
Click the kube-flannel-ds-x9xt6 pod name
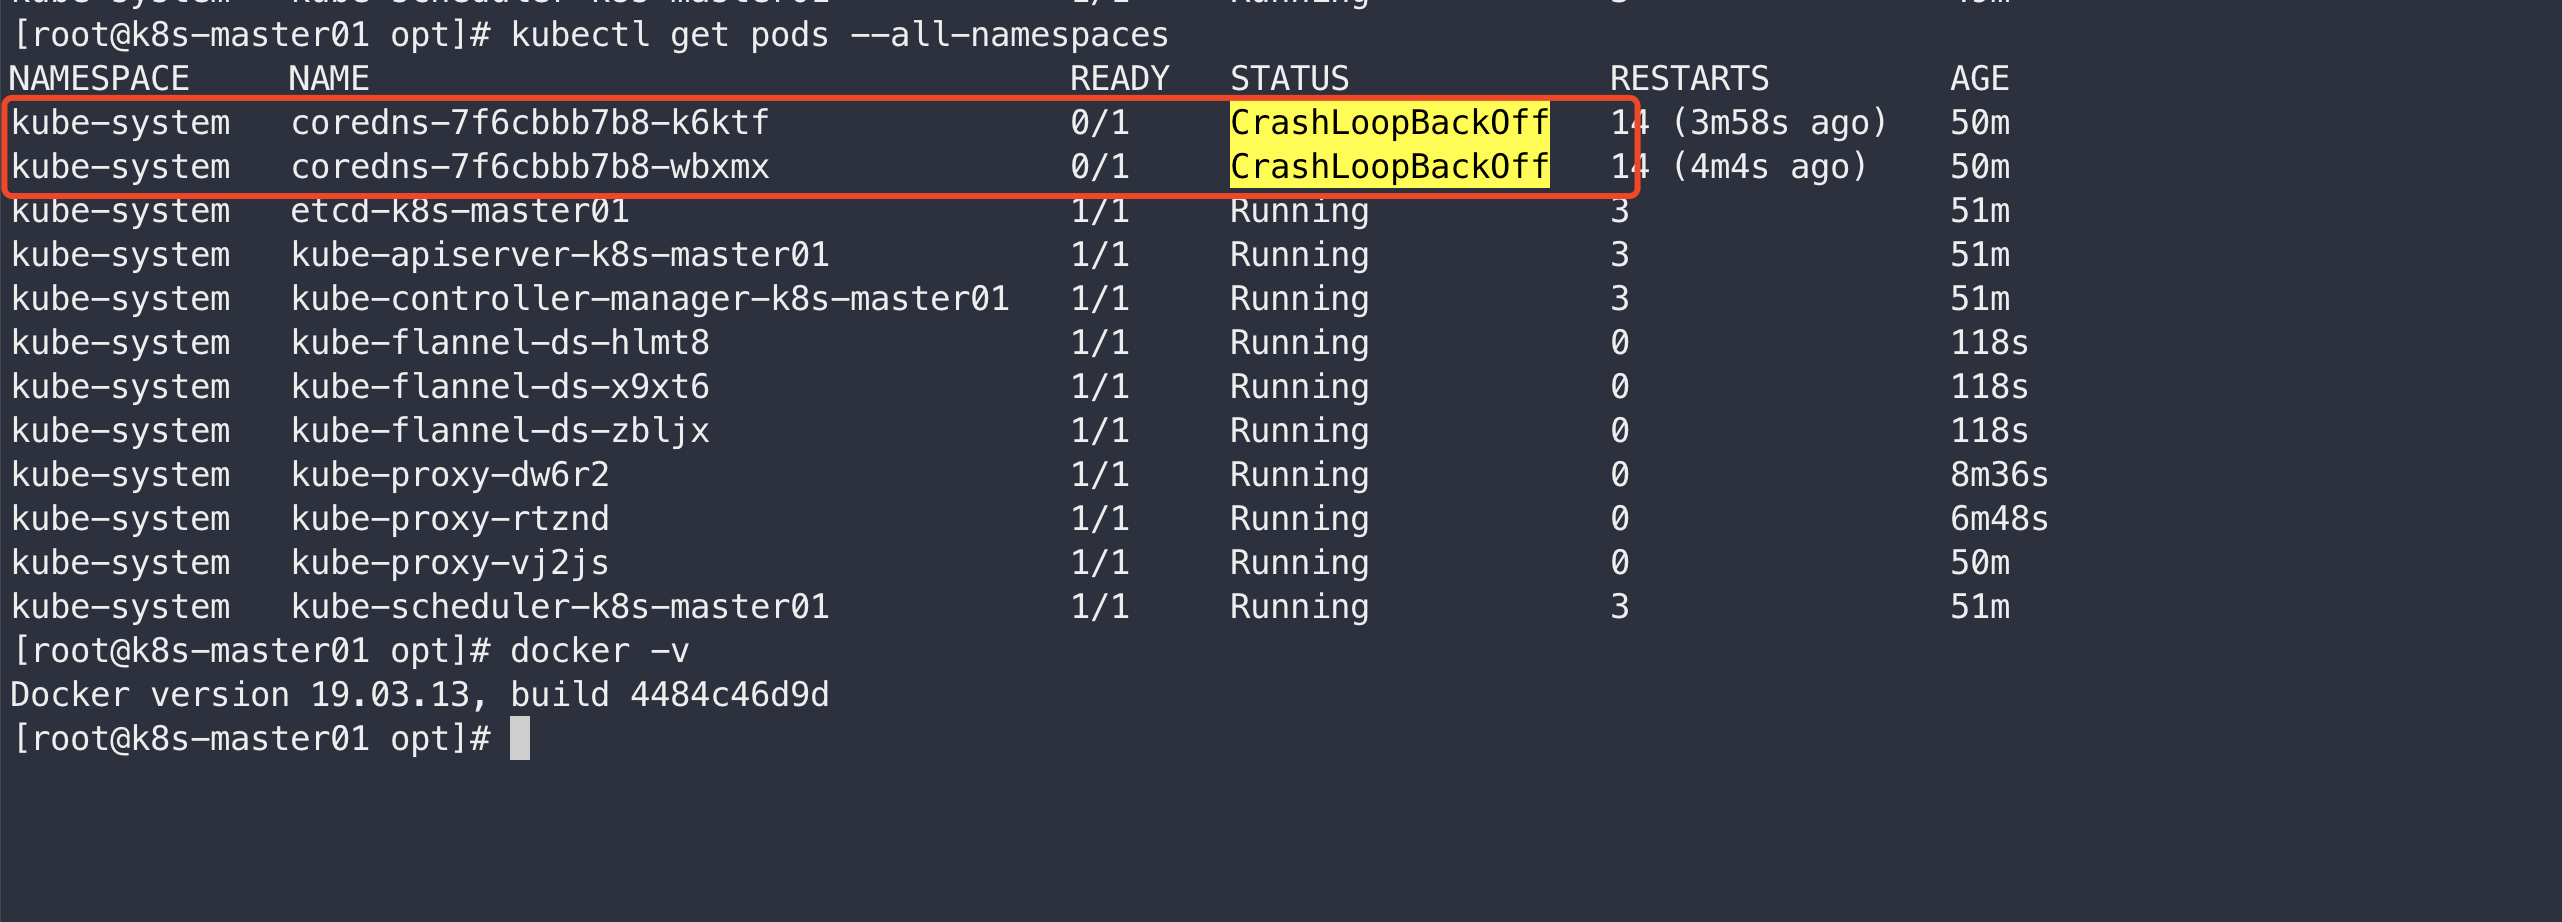[x=499, y=387]
